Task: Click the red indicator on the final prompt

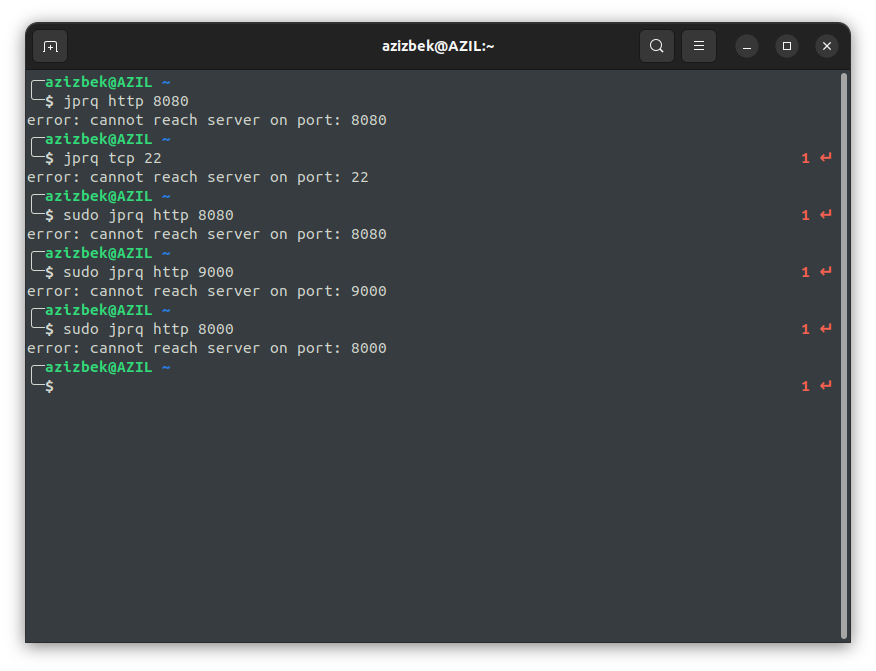Action: click(x=806, y=386)
